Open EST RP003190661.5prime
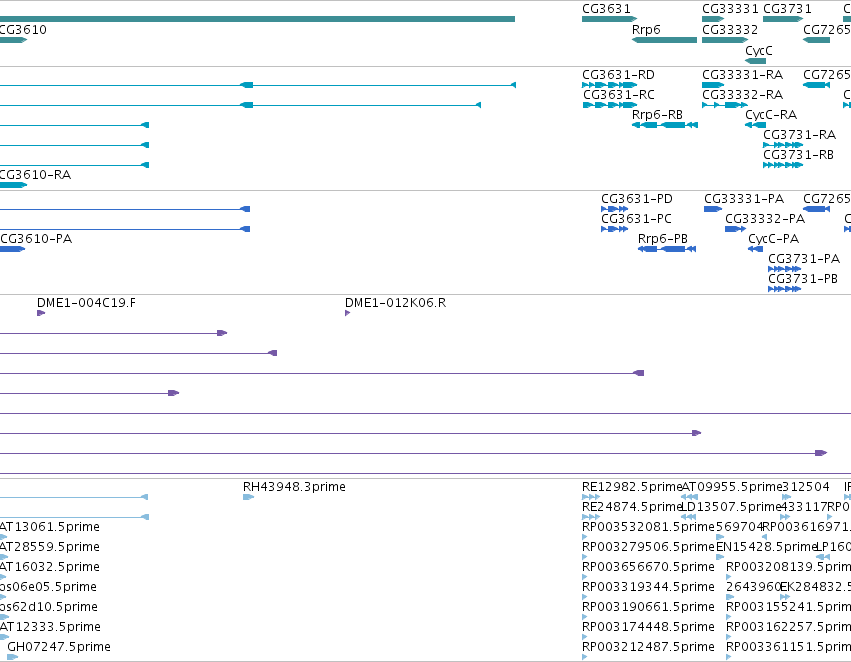Screen dimensions: 851x662 click(x=648, y=607)
